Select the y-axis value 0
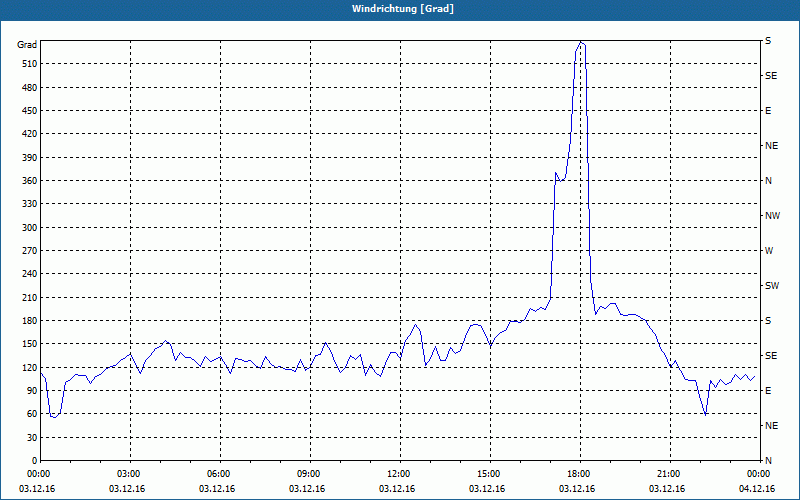 pos(35,460)
